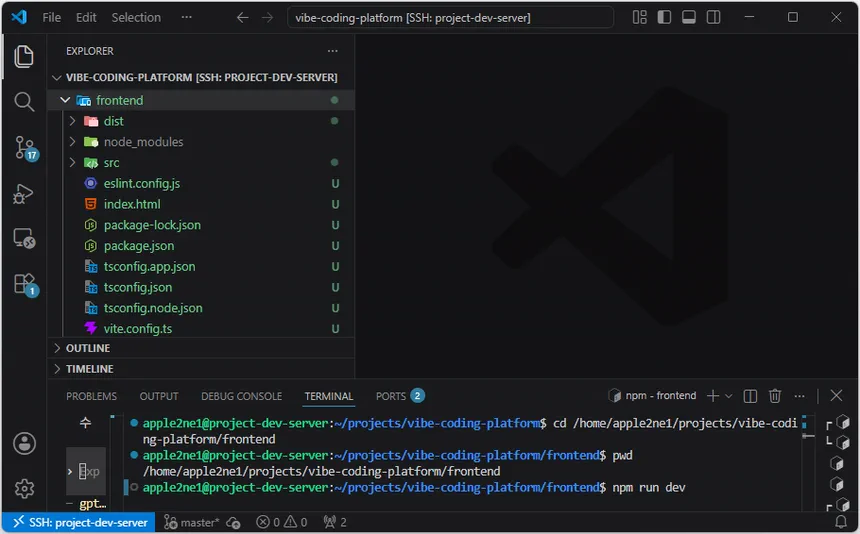Open notifications bell in status bar

coord(841,522)
